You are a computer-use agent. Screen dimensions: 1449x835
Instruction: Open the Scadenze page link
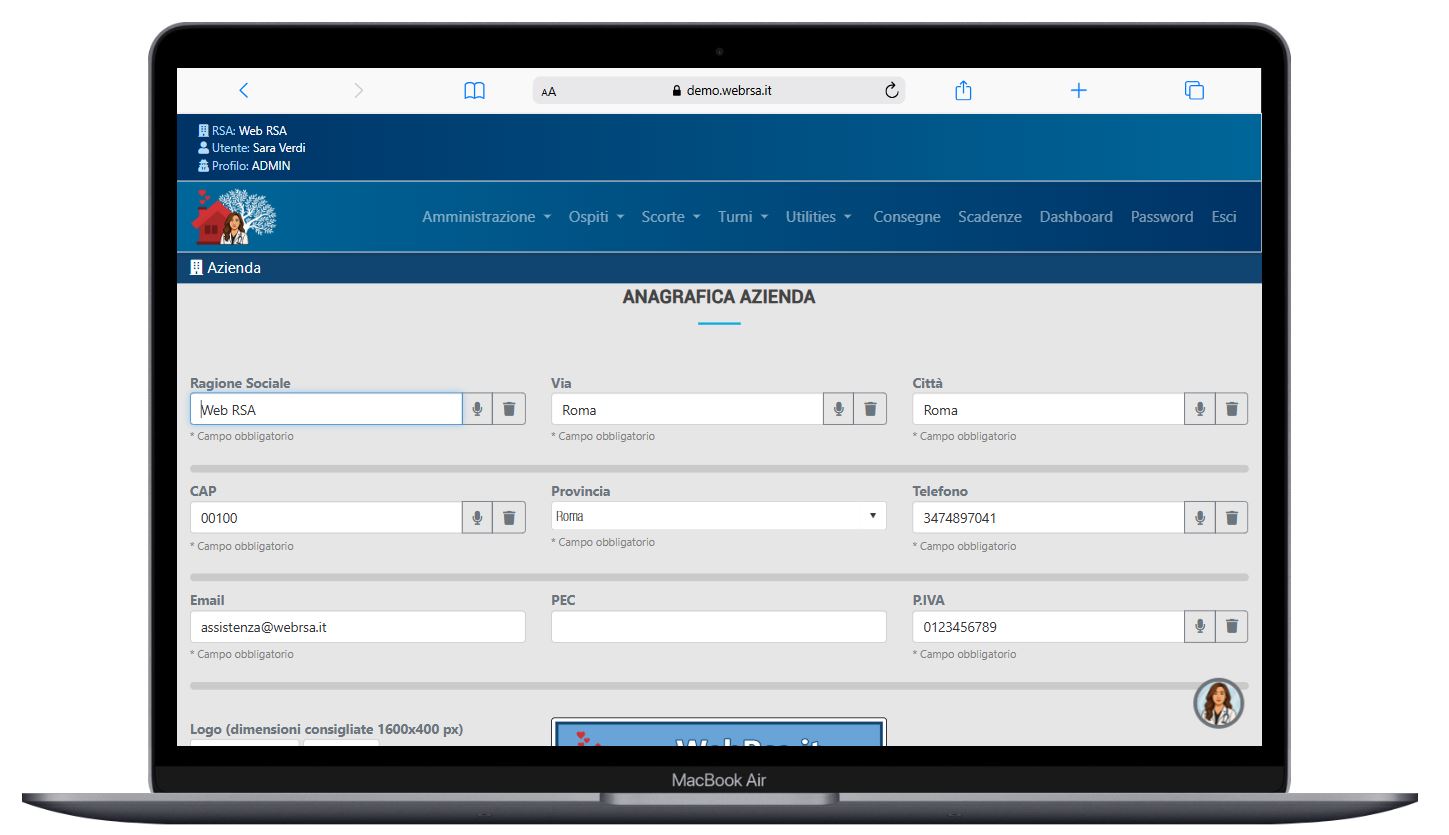(989, 217)
